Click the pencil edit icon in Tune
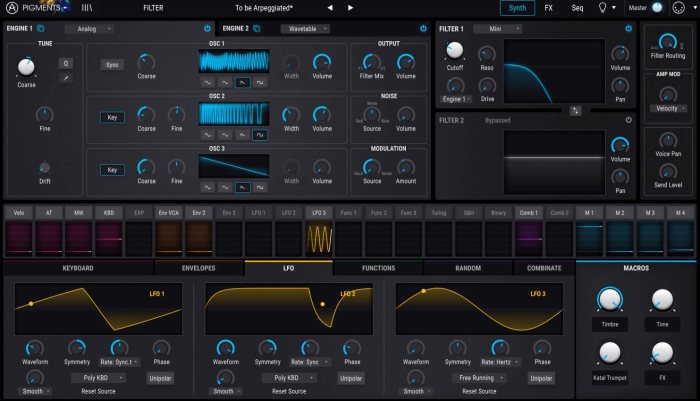 coord(66,78)
